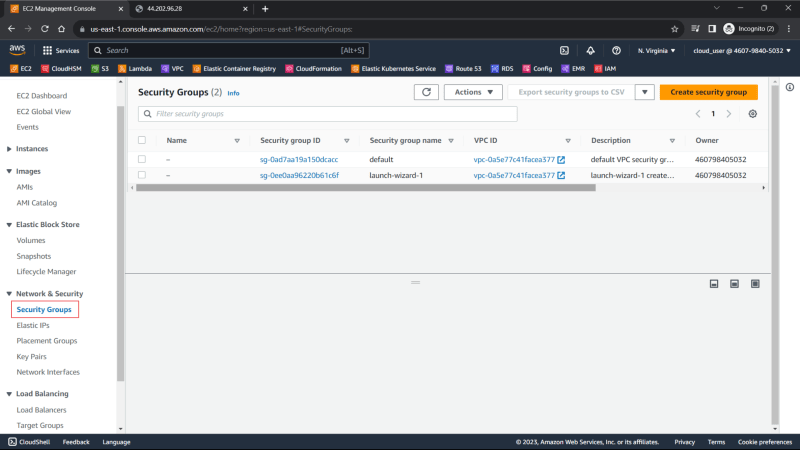The width and height of the screenshot is (800, 450).
Task: Open the export options dropdown arrow
Action: pyautogui.click(x=645, y=92)
